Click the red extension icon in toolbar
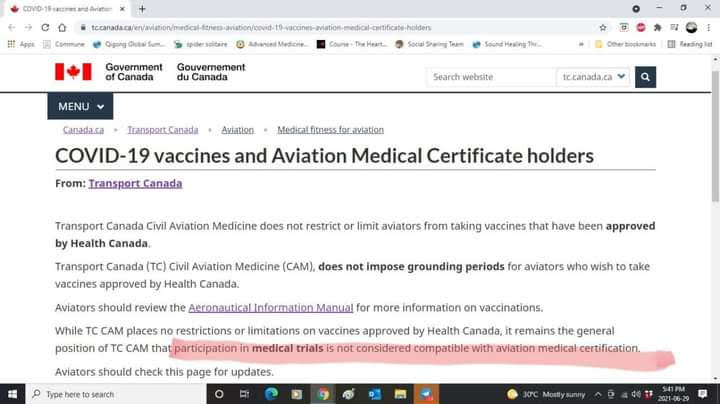 (x=641, y=28)
